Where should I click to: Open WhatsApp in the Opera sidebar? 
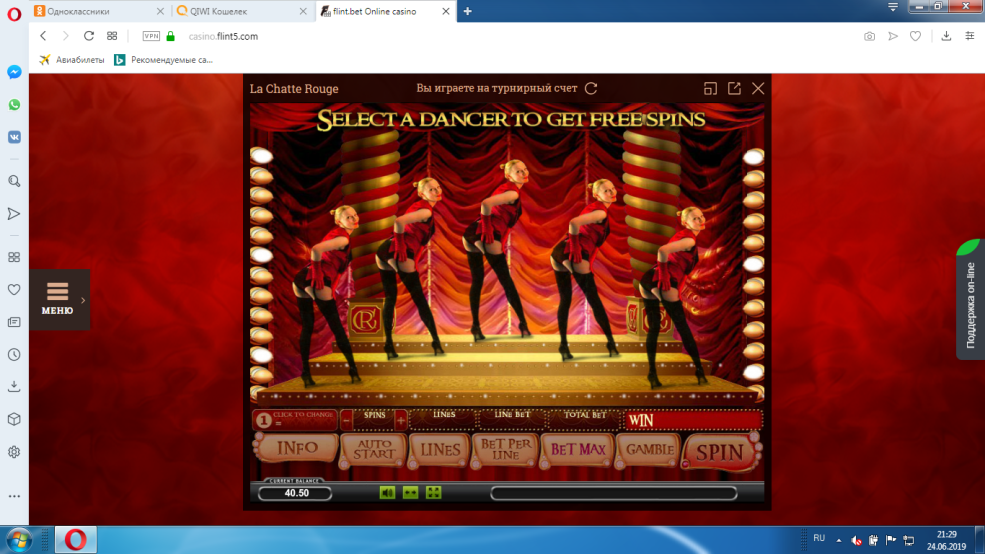tap(14, 105)
